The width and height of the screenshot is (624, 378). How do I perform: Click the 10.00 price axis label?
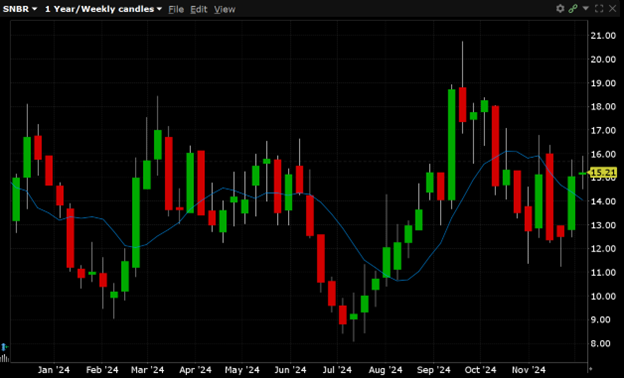point(603,296)
